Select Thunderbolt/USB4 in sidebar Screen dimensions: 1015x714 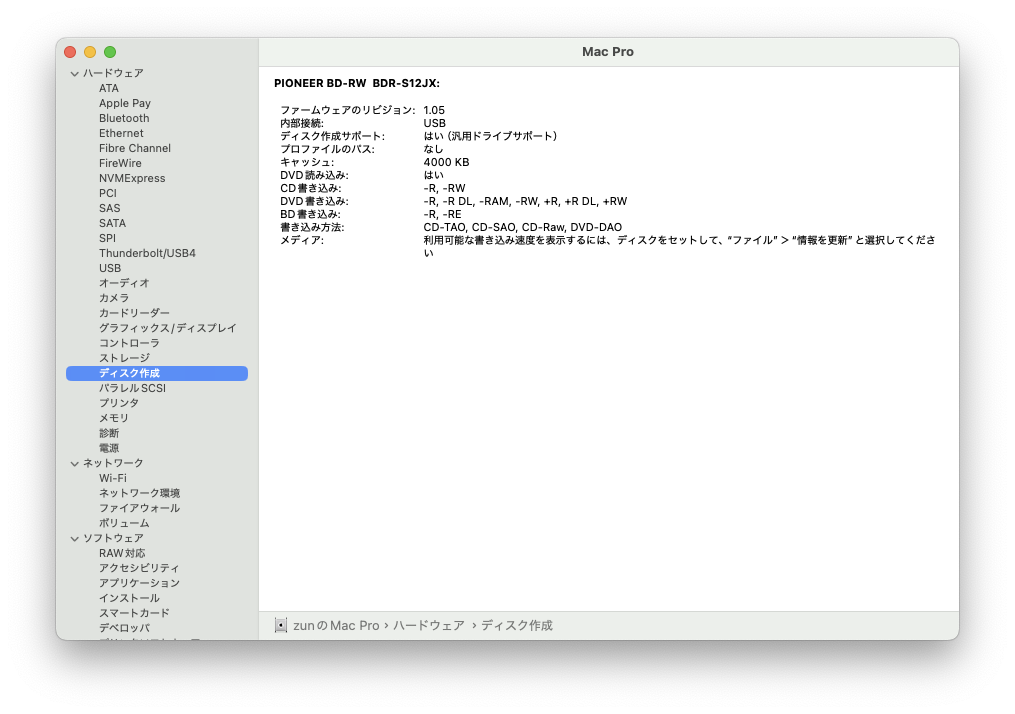tap(147, 253)
